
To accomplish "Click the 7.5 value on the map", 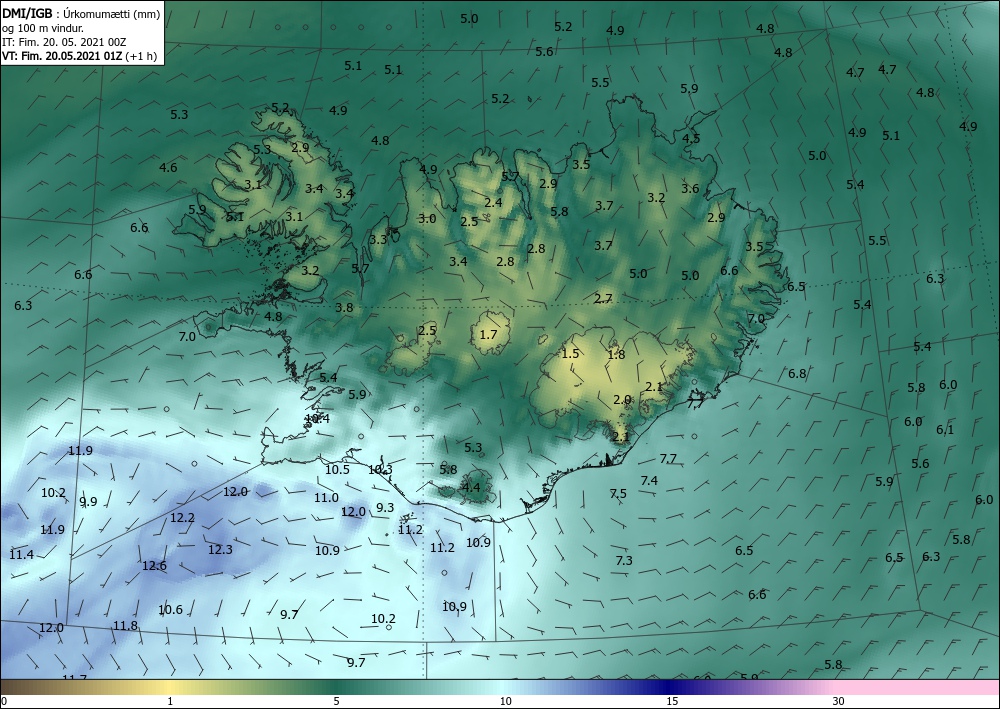I will [x=618, y=493].
